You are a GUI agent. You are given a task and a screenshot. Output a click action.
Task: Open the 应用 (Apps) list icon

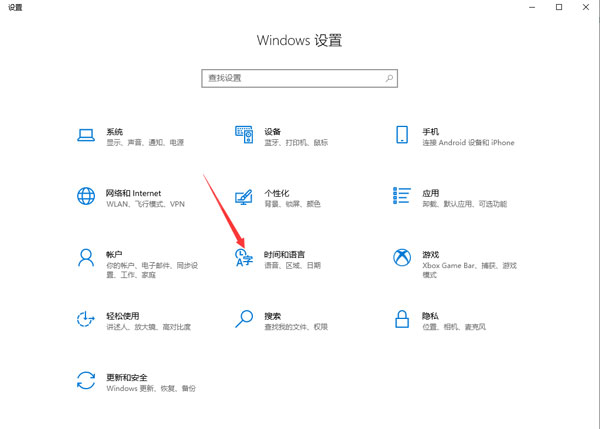point(402,197)
